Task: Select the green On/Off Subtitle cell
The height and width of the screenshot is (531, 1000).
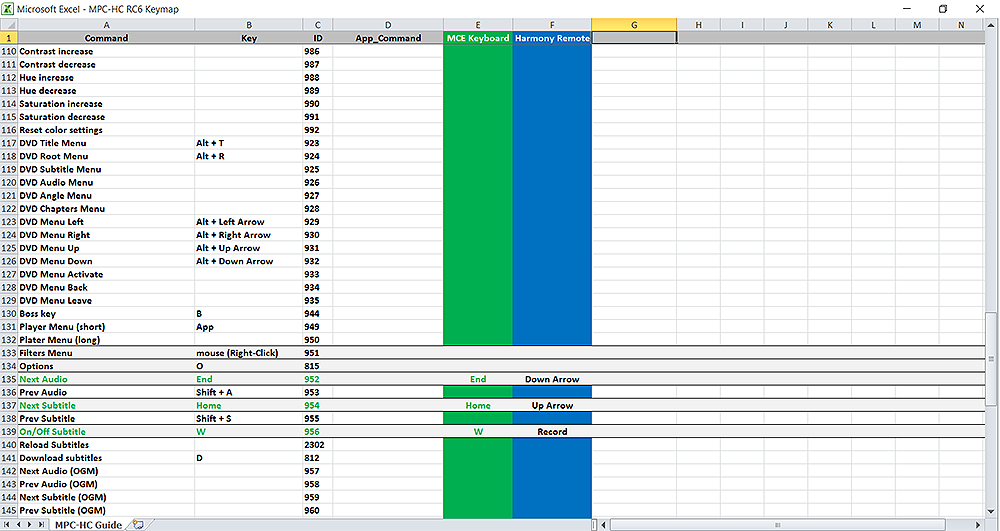Action: pos(106,432)
